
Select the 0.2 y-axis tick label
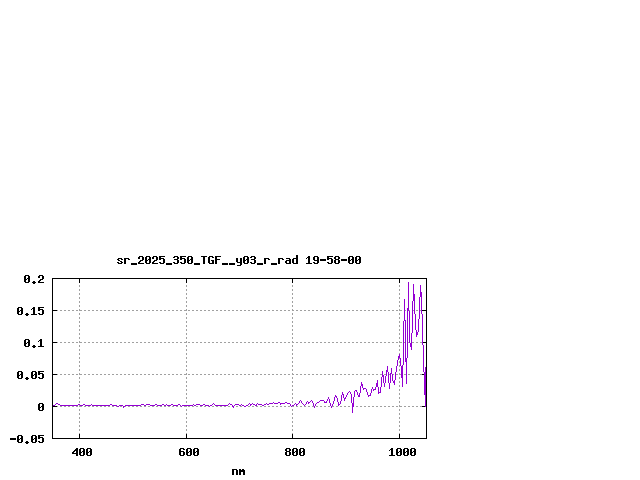[34, 279]
